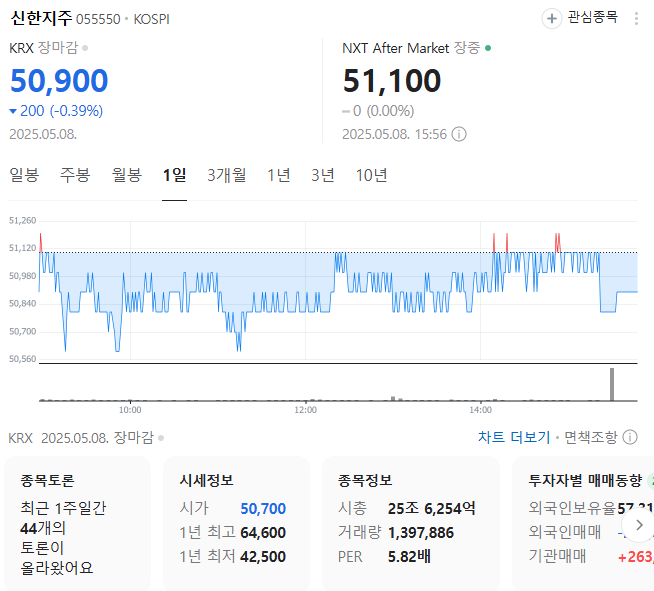Click 거래량 value 1,397,886
Screen dimensions: 654x591
(x=421, y=533)
